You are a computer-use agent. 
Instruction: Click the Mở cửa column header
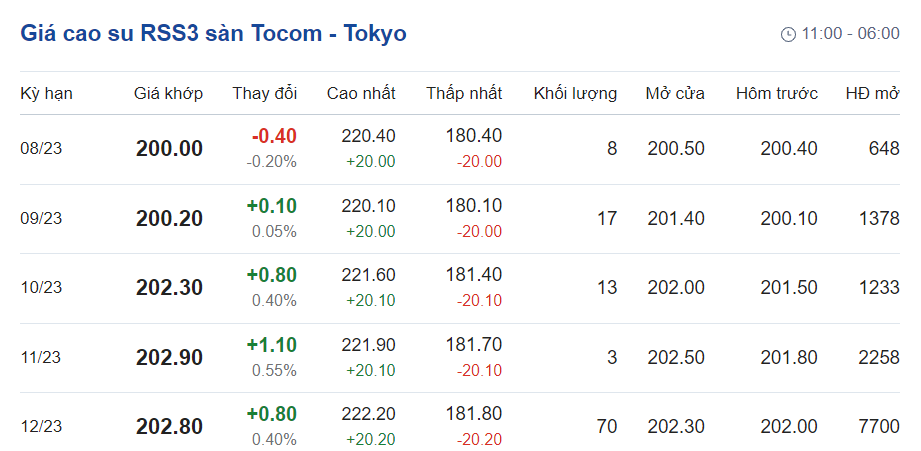675,94
